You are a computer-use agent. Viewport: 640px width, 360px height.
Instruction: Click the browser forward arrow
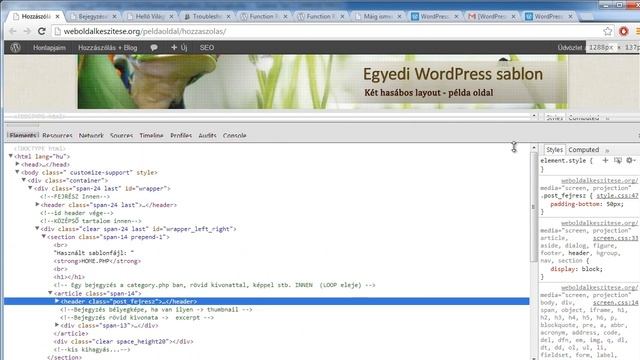[27, 31]
